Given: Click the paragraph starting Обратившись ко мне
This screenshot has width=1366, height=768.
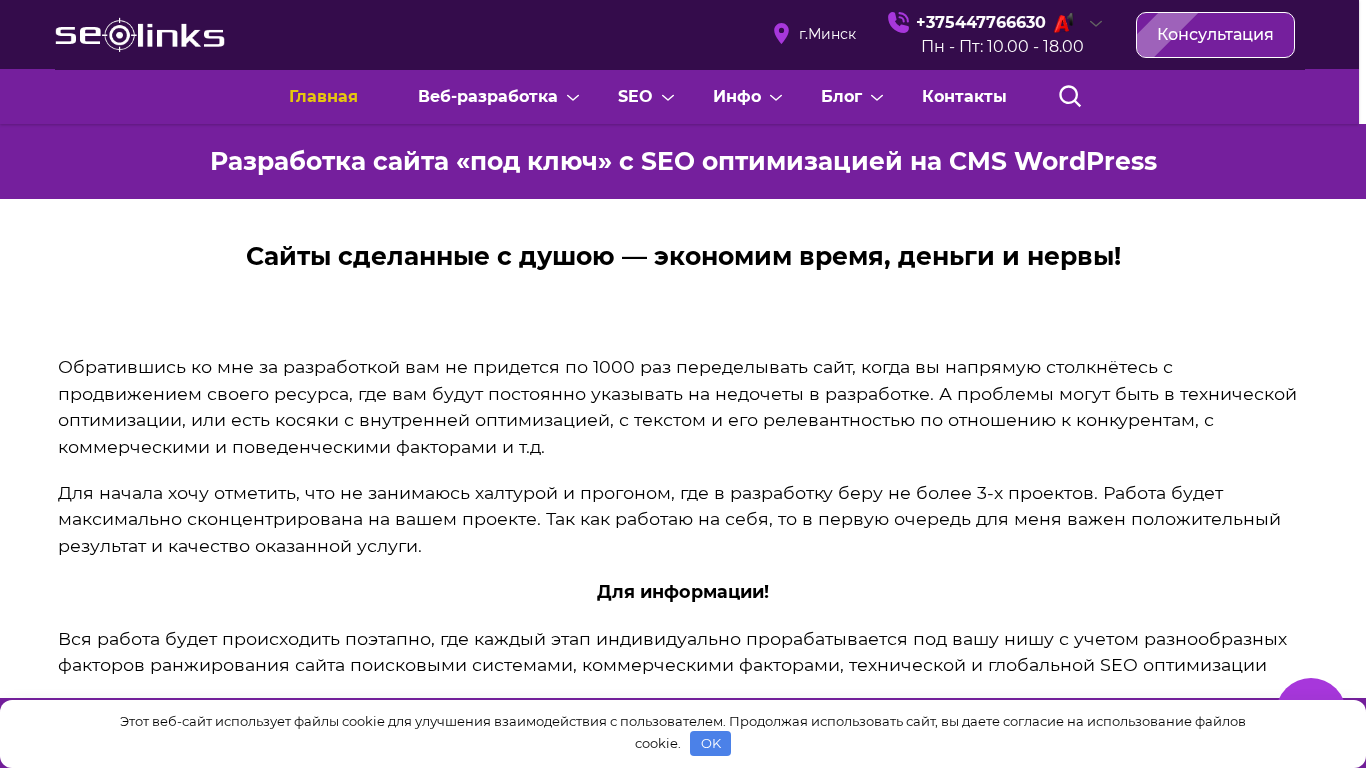Looking at the screenshot, I should [x=677, y=407].
